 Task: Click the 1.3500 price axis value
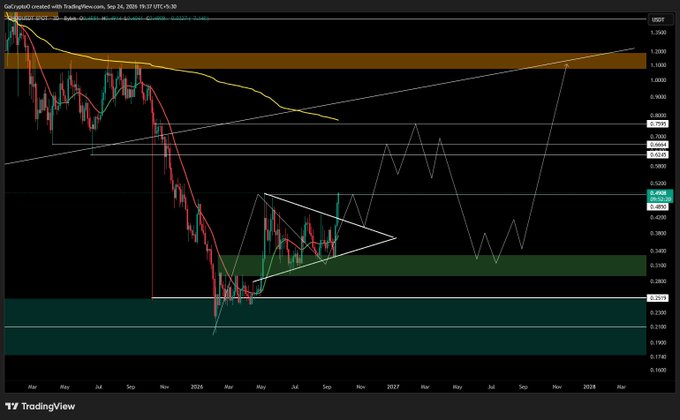coord(658,33)
